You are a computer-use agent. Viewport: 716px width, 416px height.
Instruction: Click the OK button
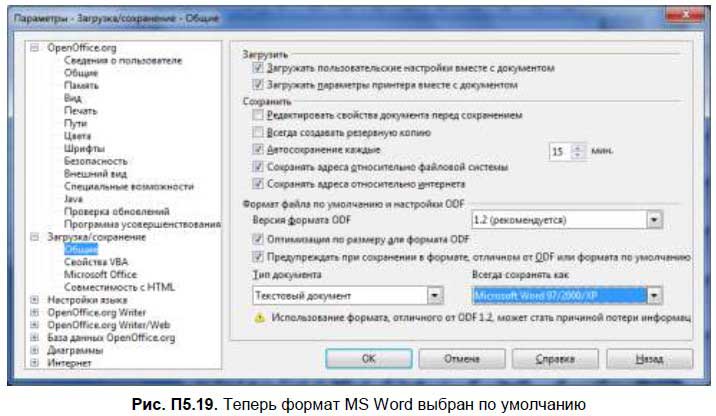(x=369, y=359)
